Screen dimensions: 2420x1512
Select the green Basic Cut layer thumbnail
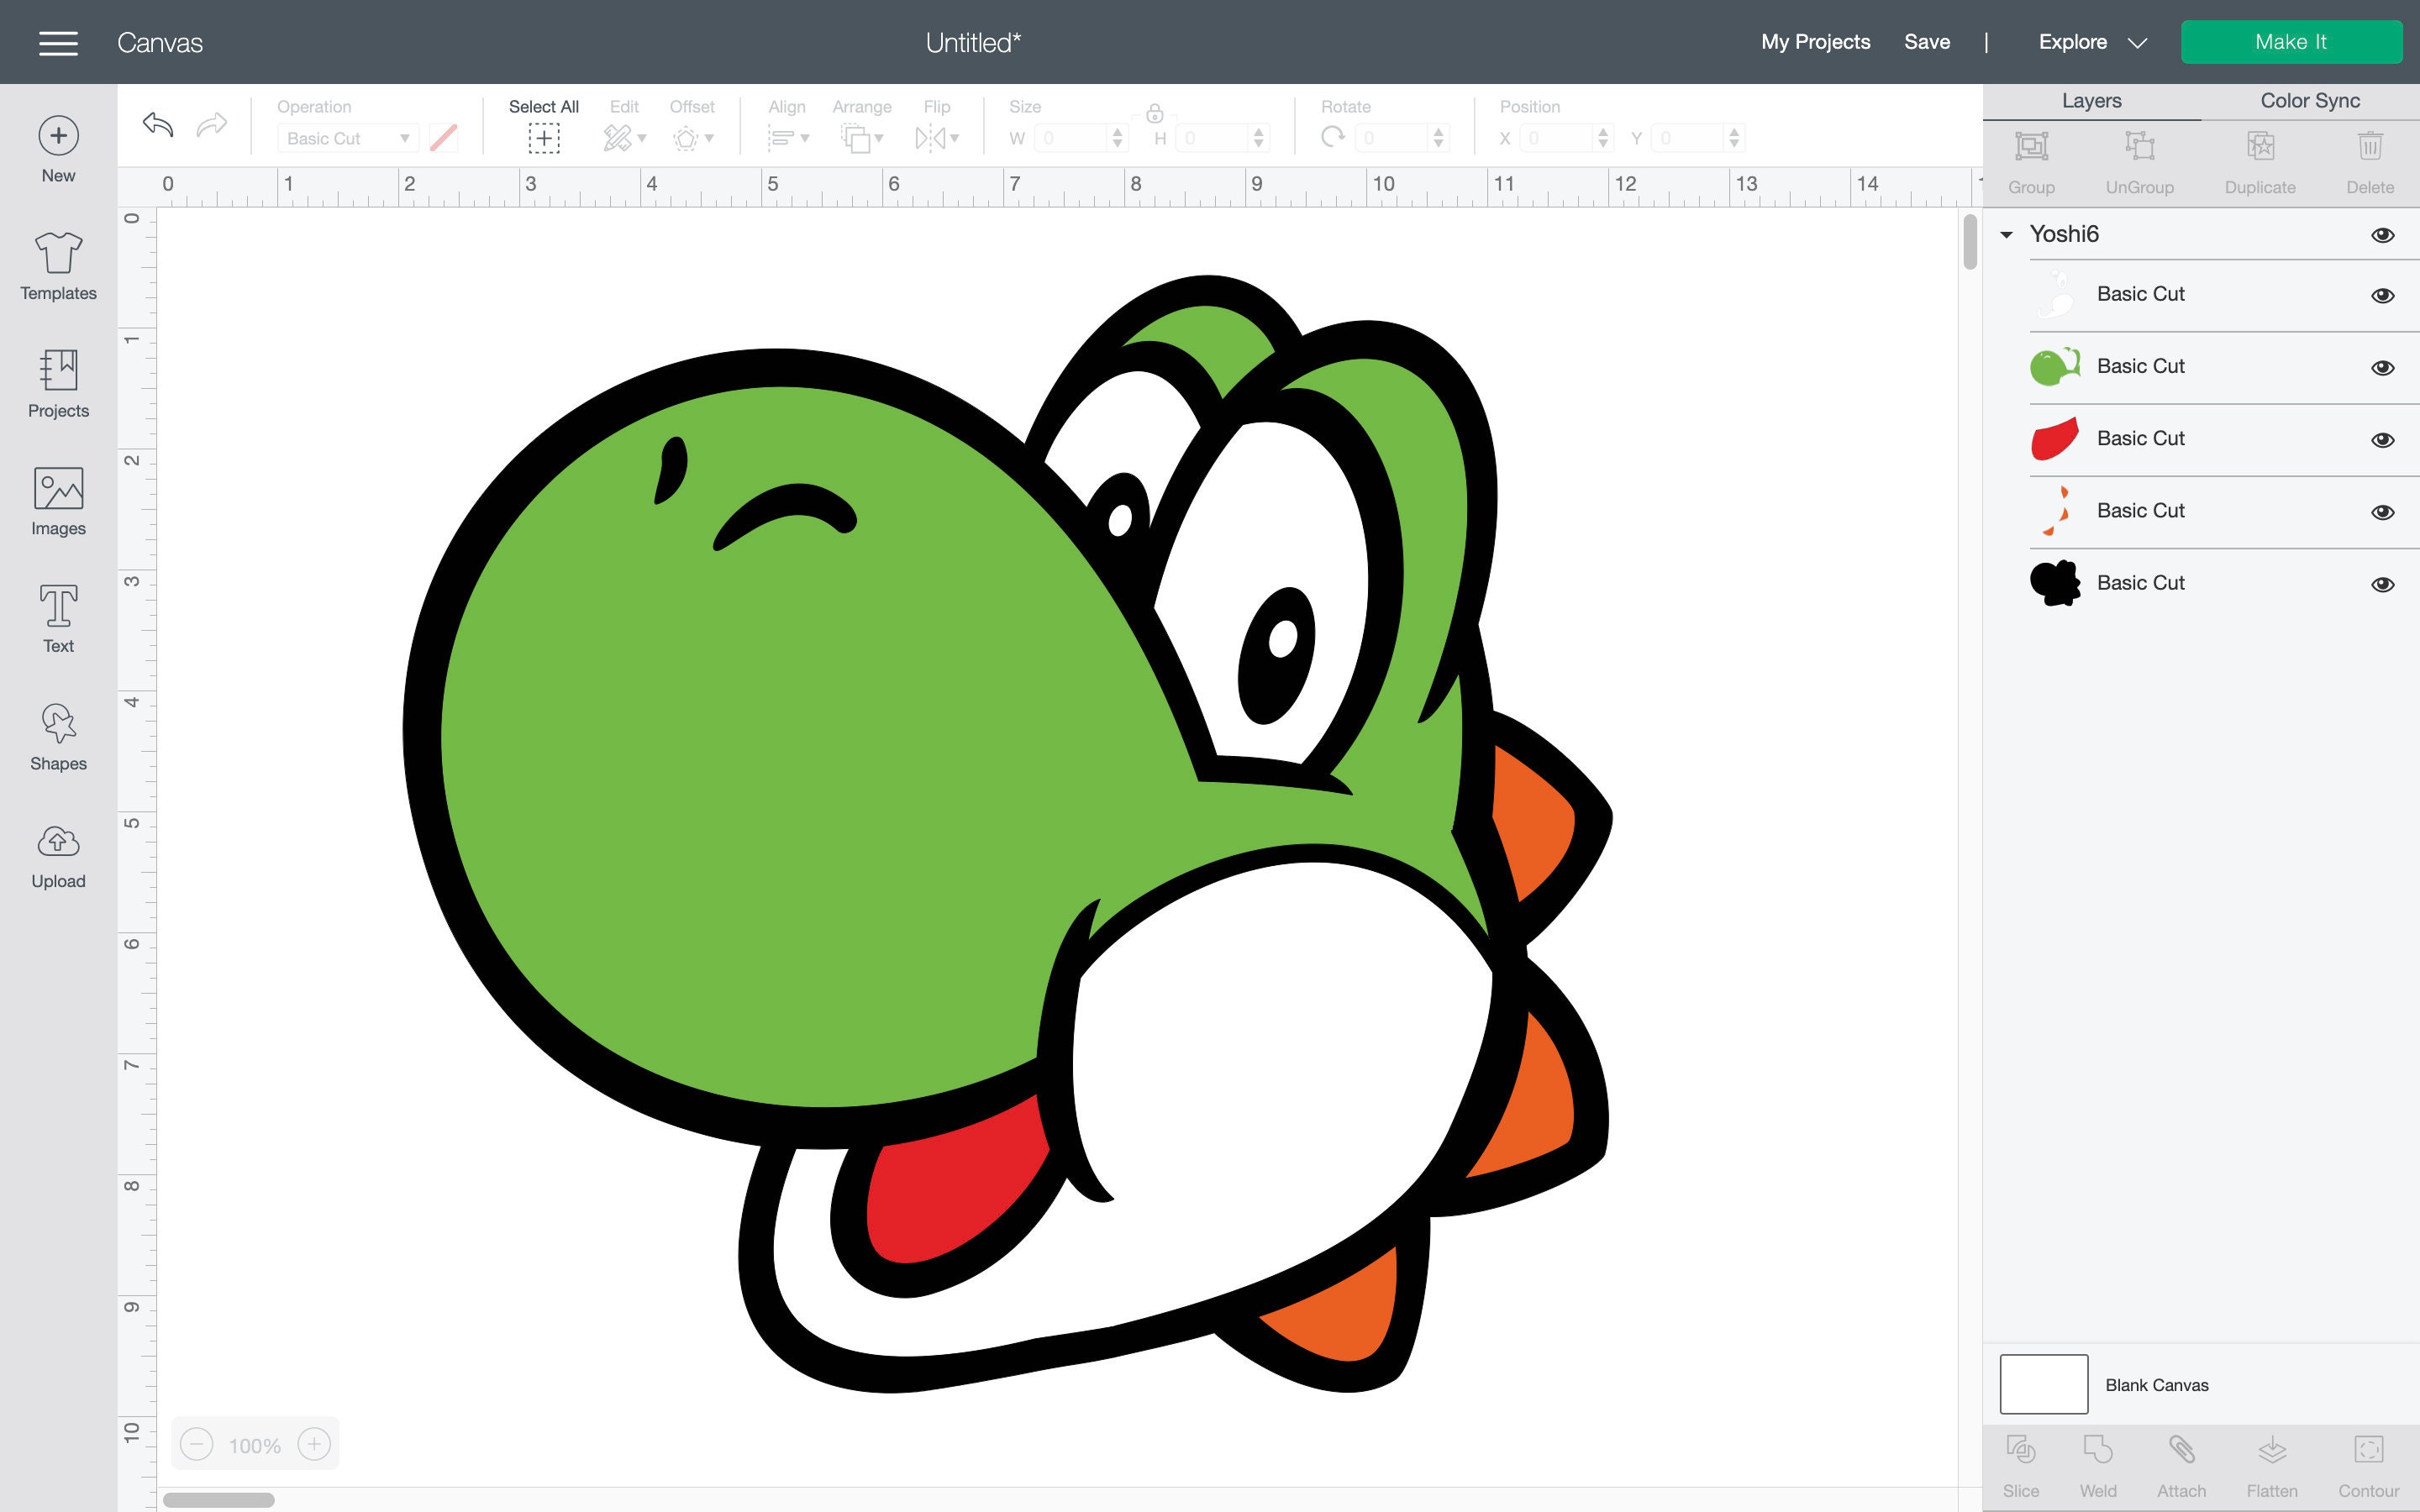tap(2055, 367)
